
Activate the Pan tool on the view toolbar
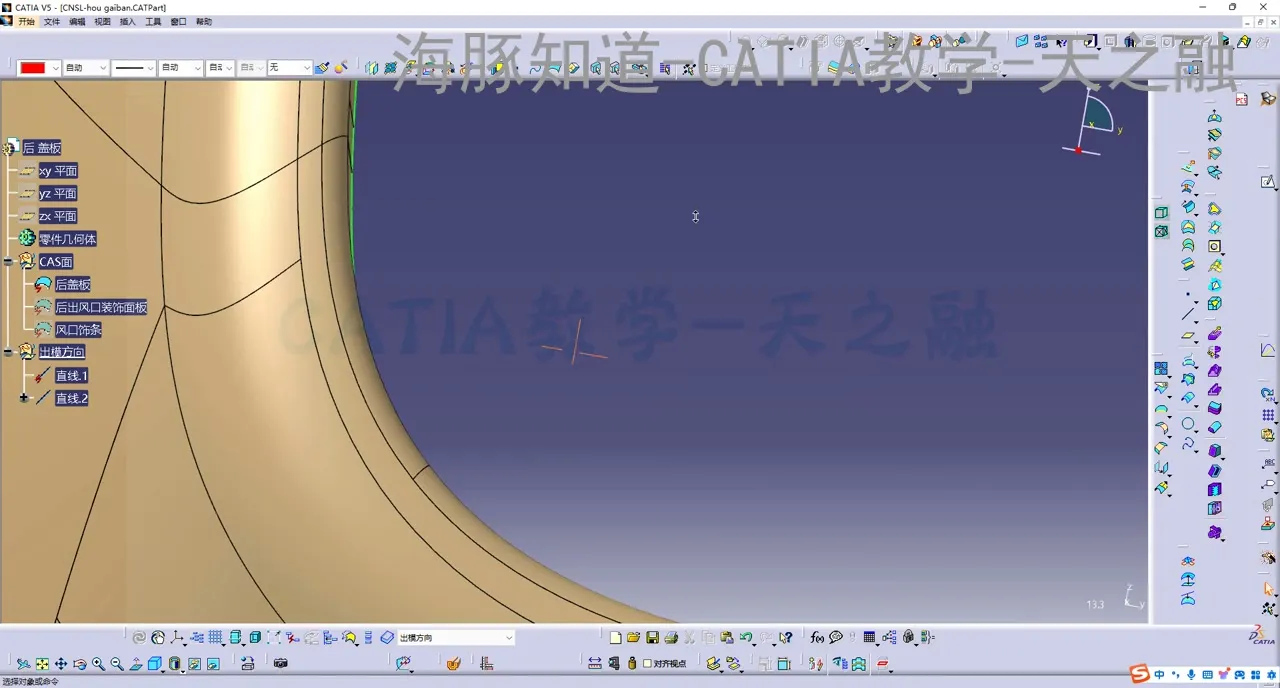pos(62,663)
